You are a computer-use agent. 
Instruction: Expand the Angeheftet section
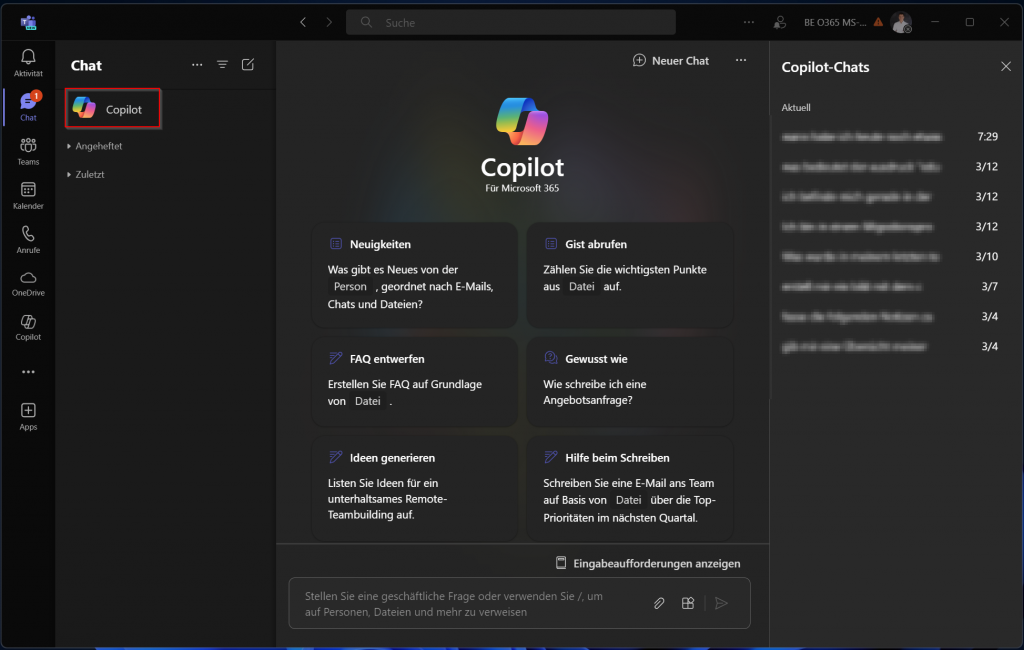tap(98, 146)
